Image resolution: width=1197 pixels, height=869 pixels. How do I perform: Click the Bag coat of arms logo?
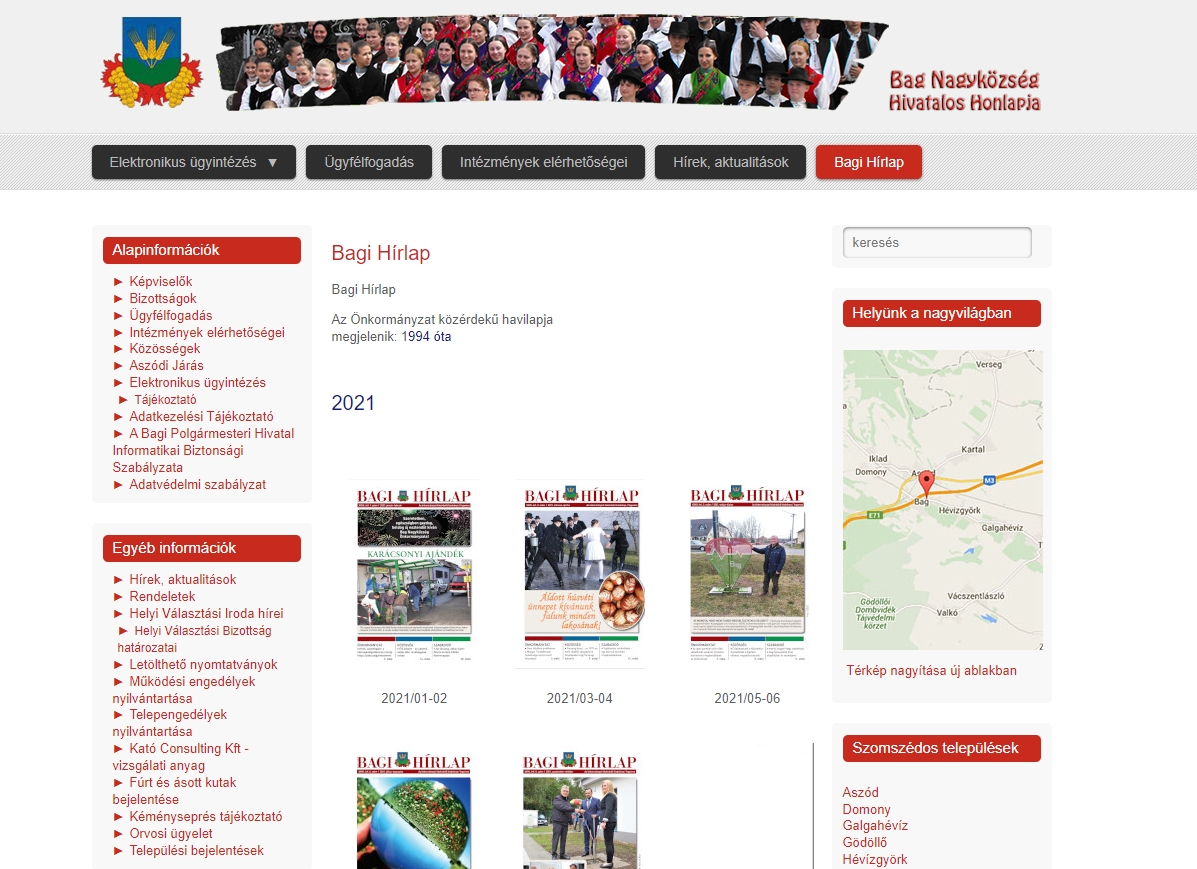point(152,62)
